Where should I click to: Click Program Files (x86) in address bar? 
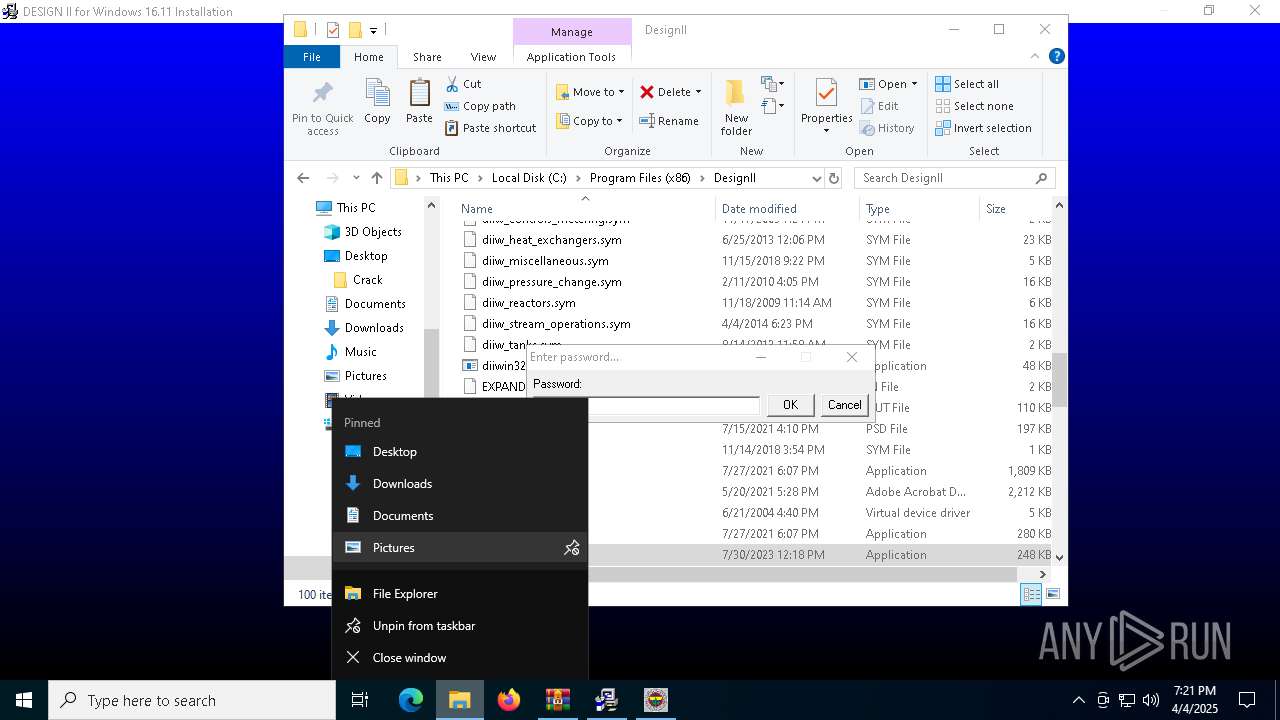coord(640,178)
